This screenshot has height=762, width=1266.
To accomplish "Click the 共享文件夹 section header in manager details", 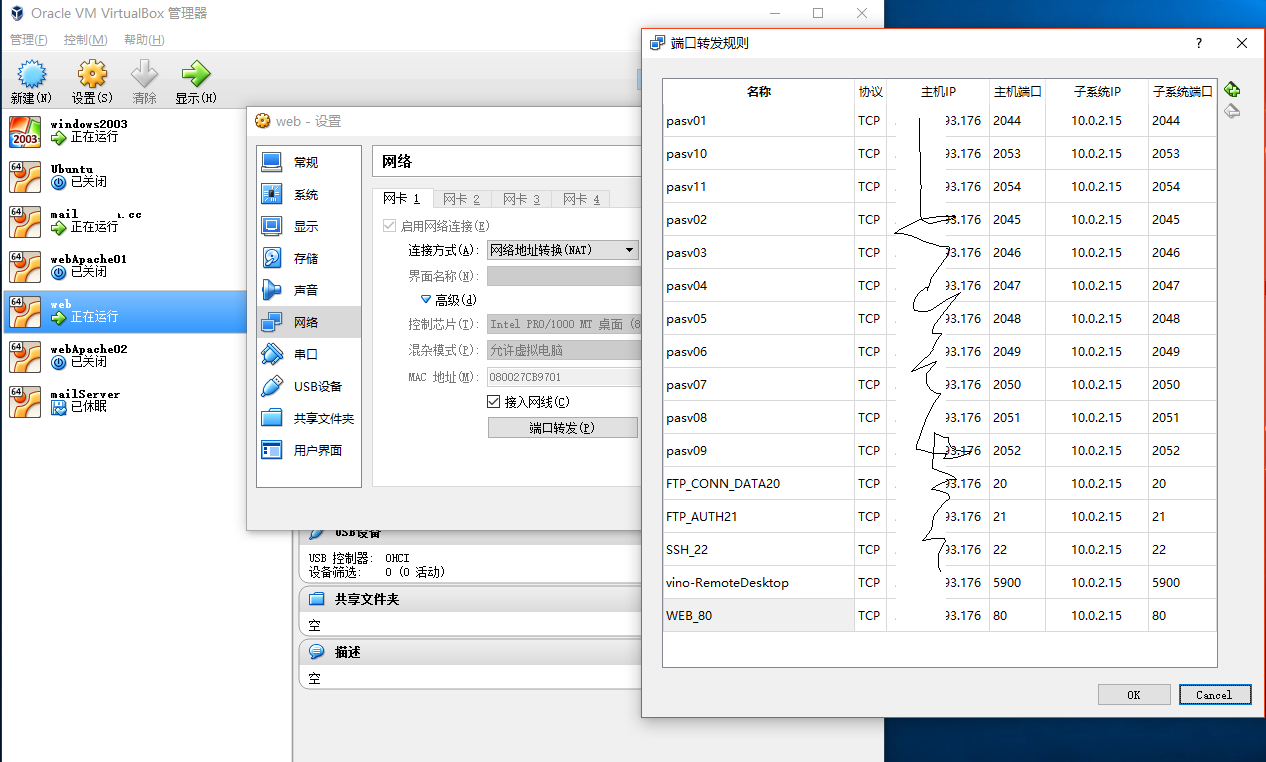I will pyautogui.click(x=470, y=599).
